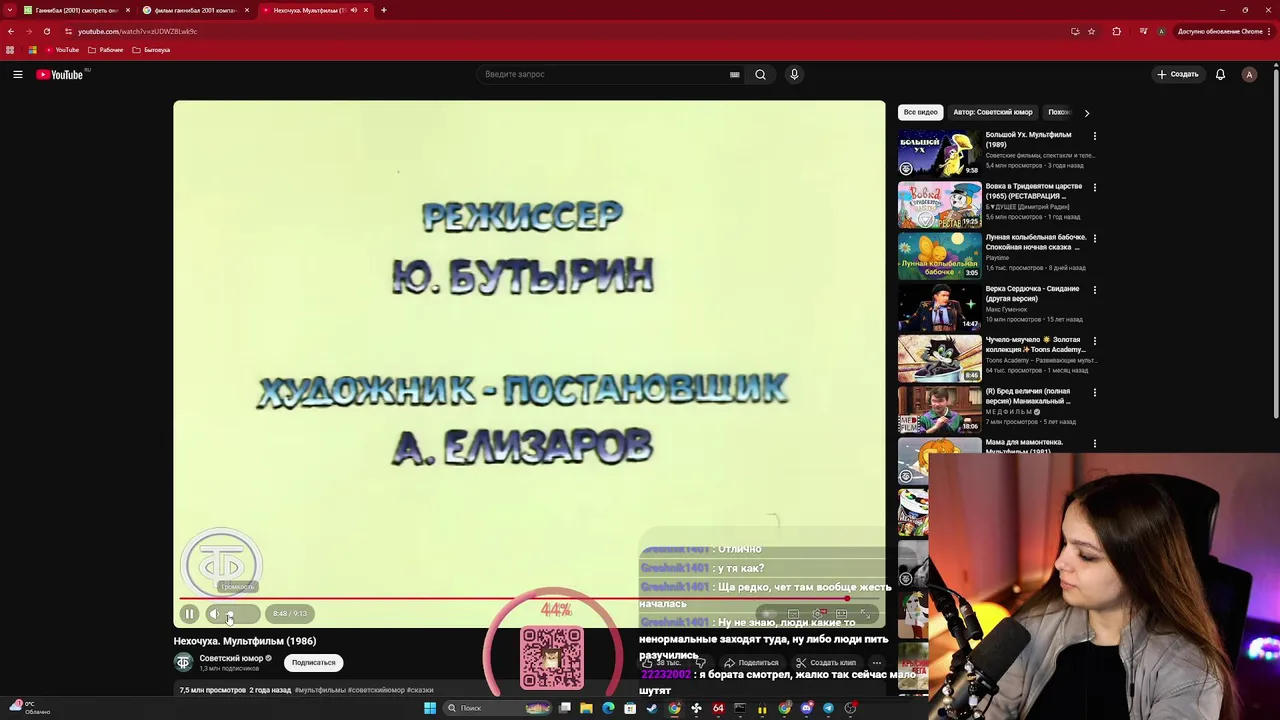This screenshot has height=720, width=1280.
Task: Open Steam from the taskbar
Action: [x=652, y=708]
